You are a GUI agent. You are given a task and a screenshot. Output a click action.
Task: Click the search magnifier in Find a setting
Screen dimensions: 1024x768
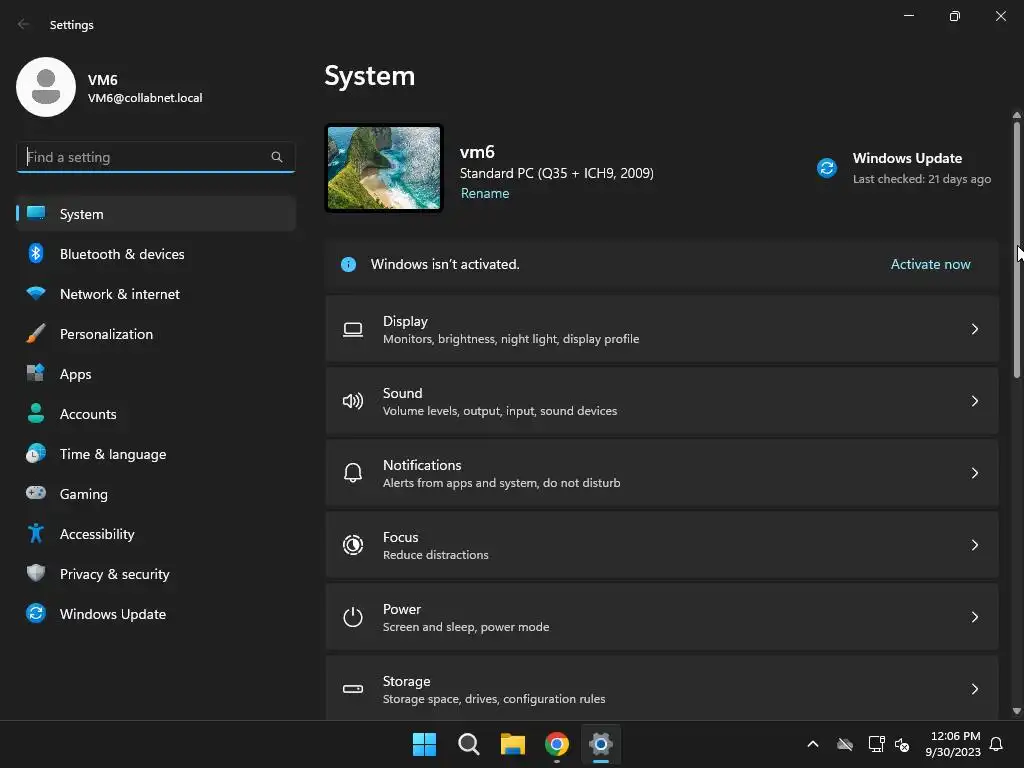tap(277, 157)
